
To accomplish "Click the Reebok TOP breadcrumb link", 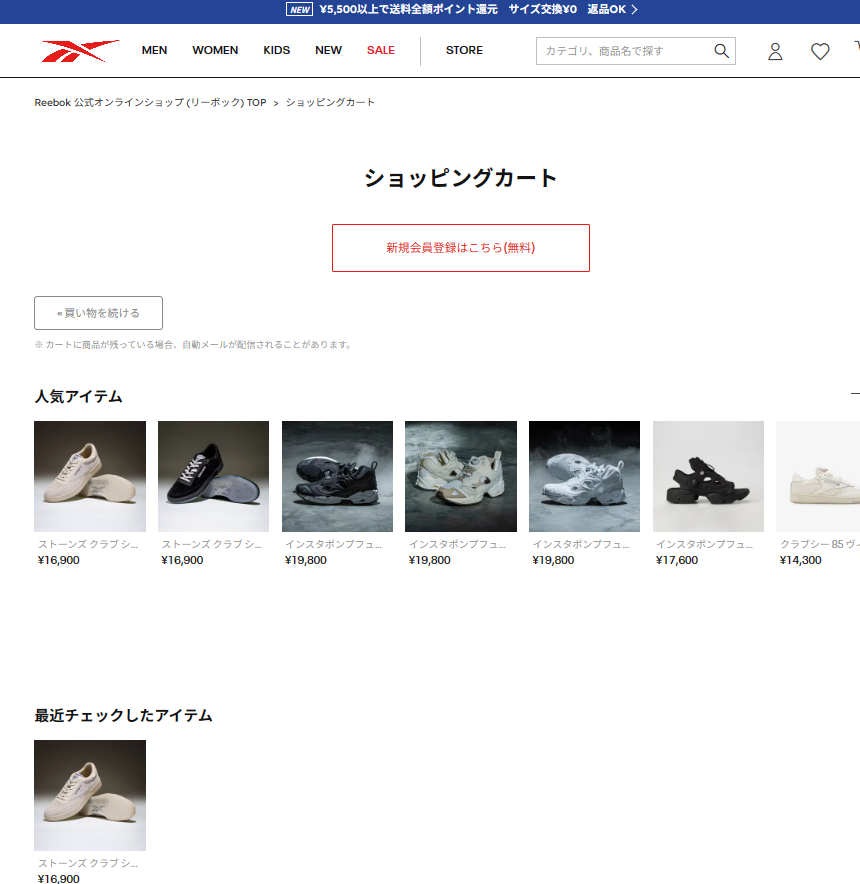I will [x=150, y=102].
